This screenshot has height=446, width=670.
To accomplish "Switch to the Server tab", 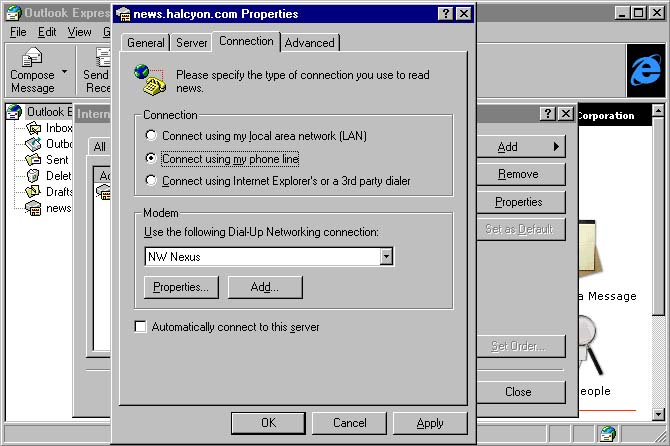I will 191,43.
